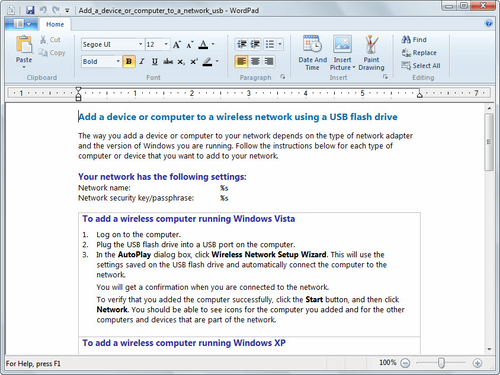
Task: Insert a Paint Drawing
Action: [371, 53]
